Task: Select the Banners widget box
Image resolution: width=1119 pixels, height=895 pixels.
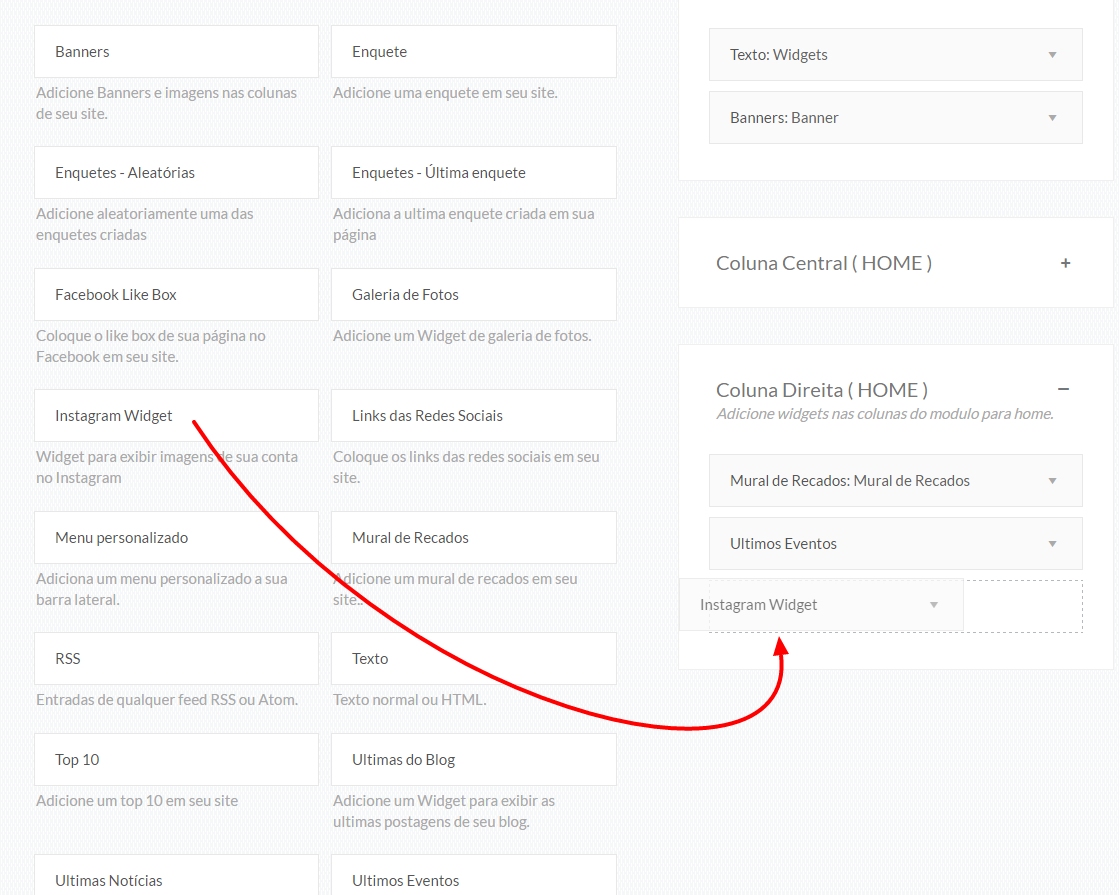Action: 176,52
